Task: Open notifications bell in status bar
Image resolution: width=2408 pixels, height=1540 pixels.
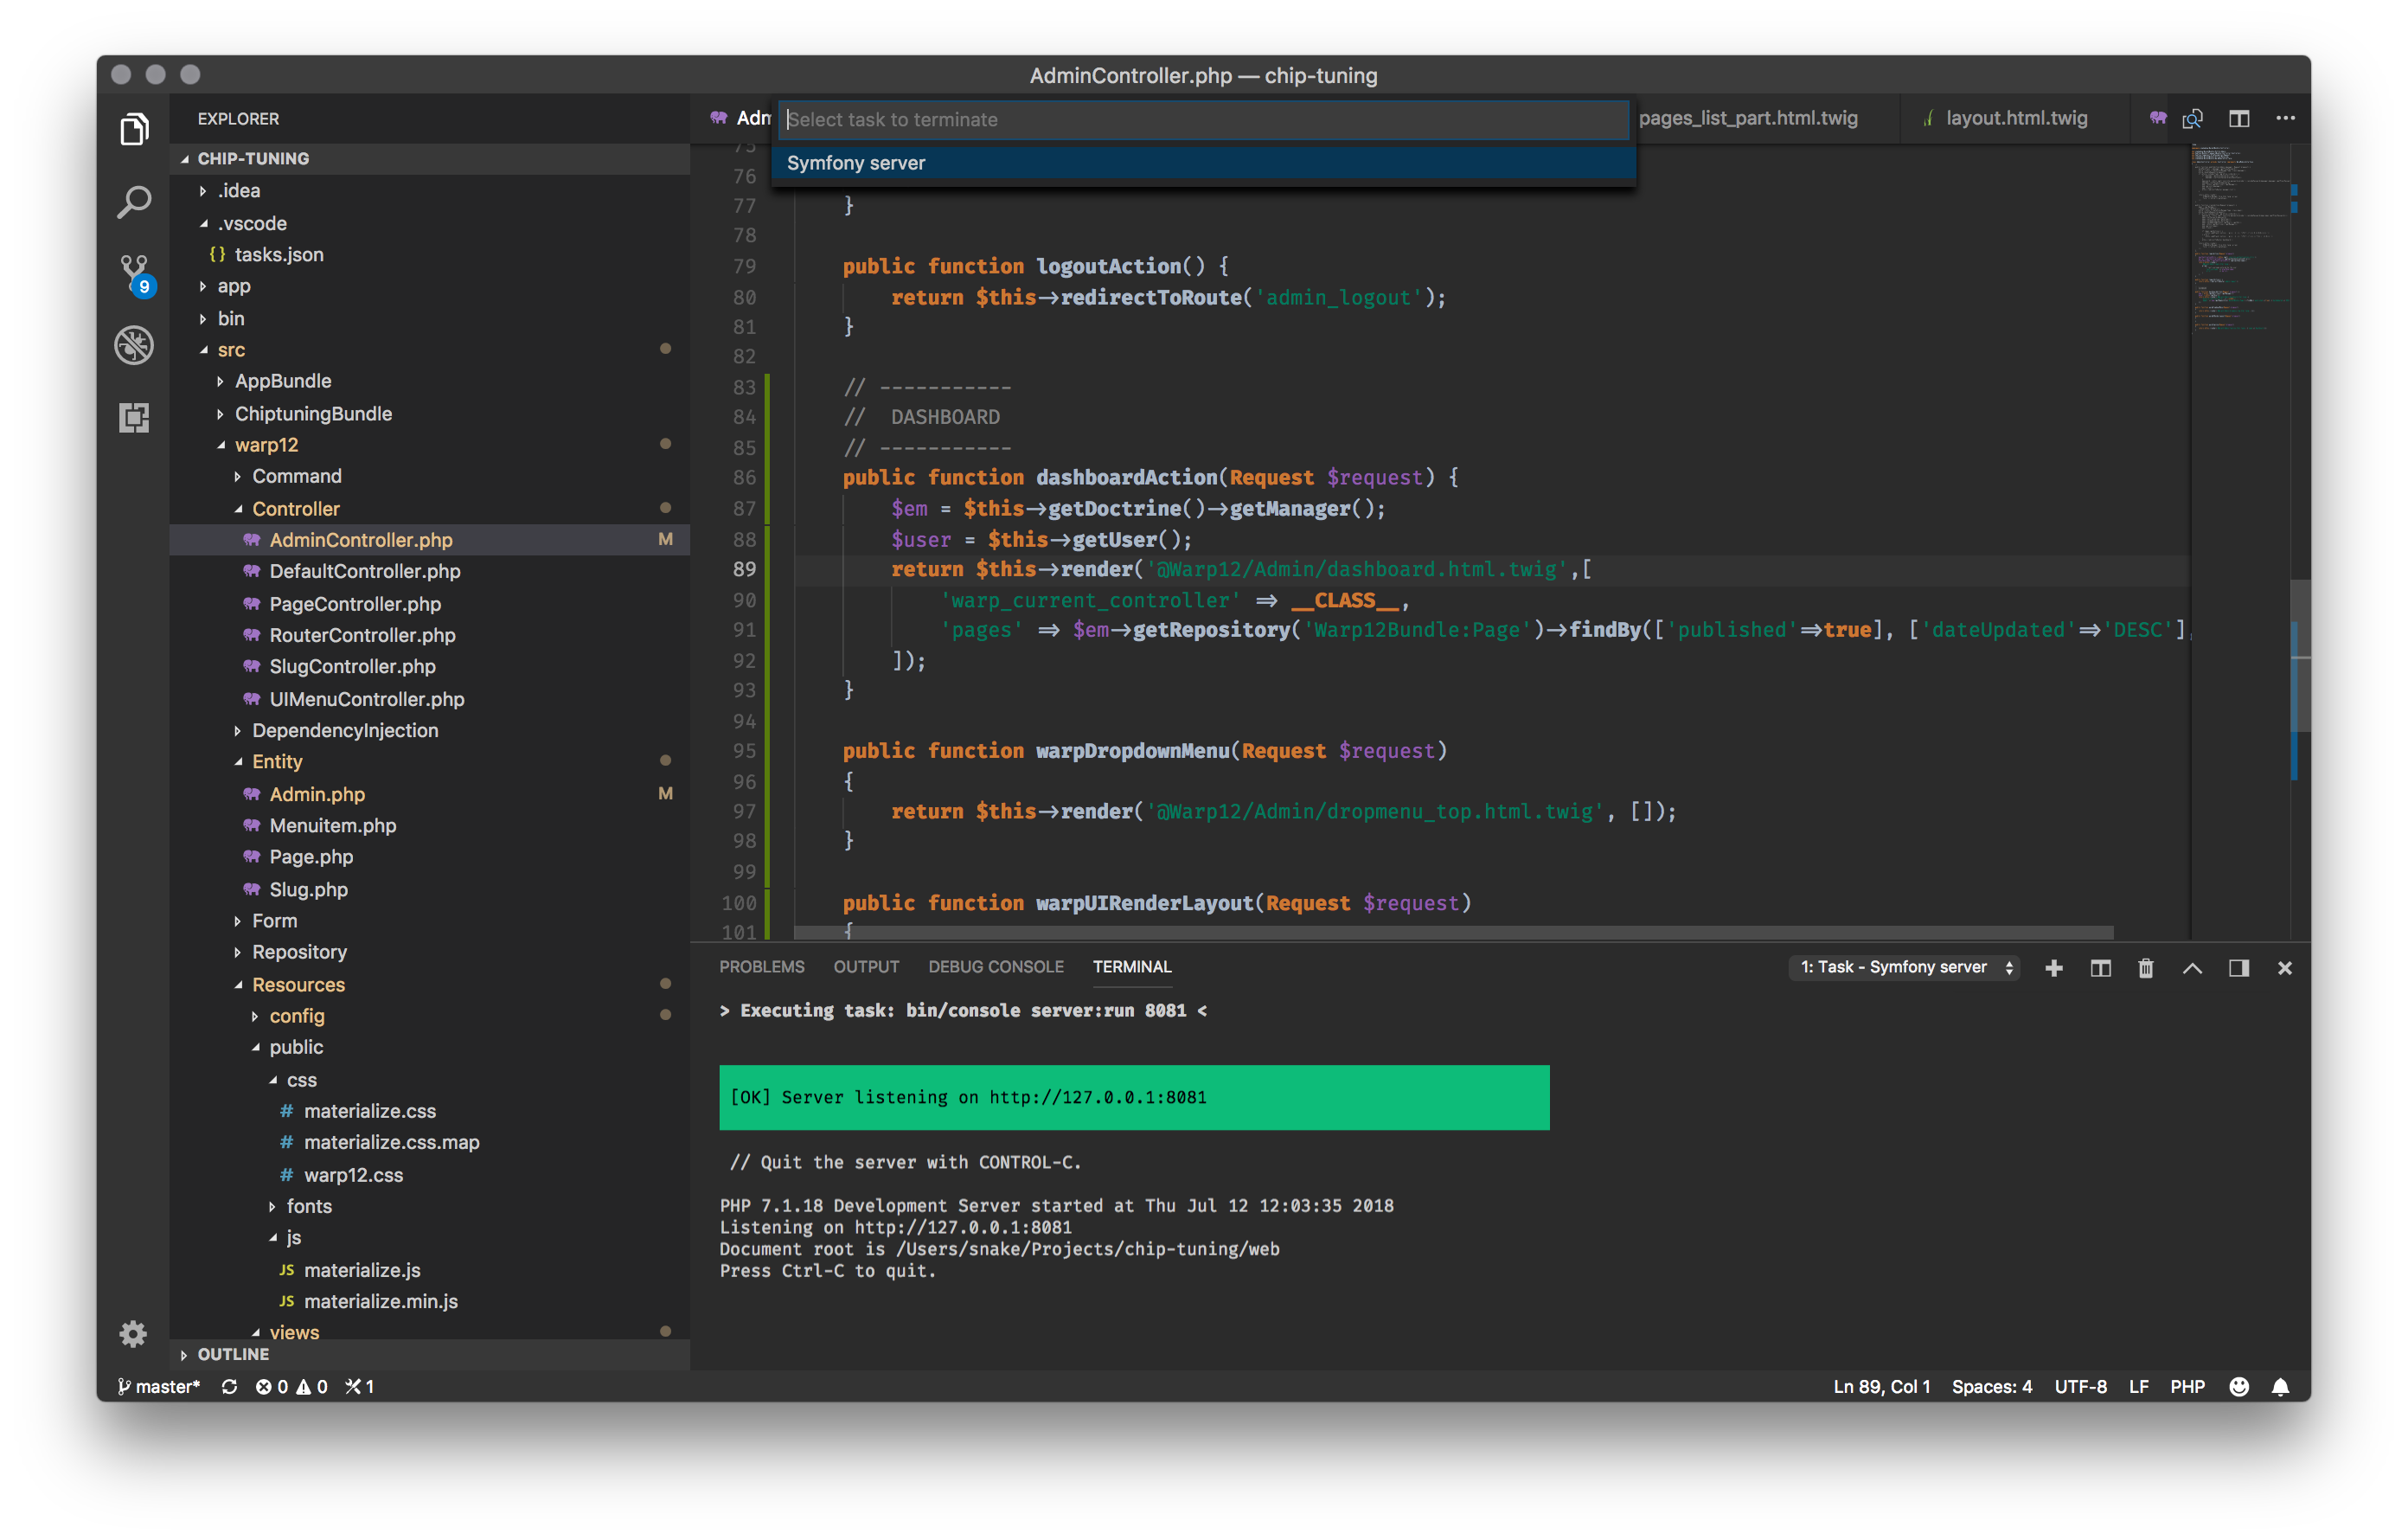Action: [x=2280, y=1387]
